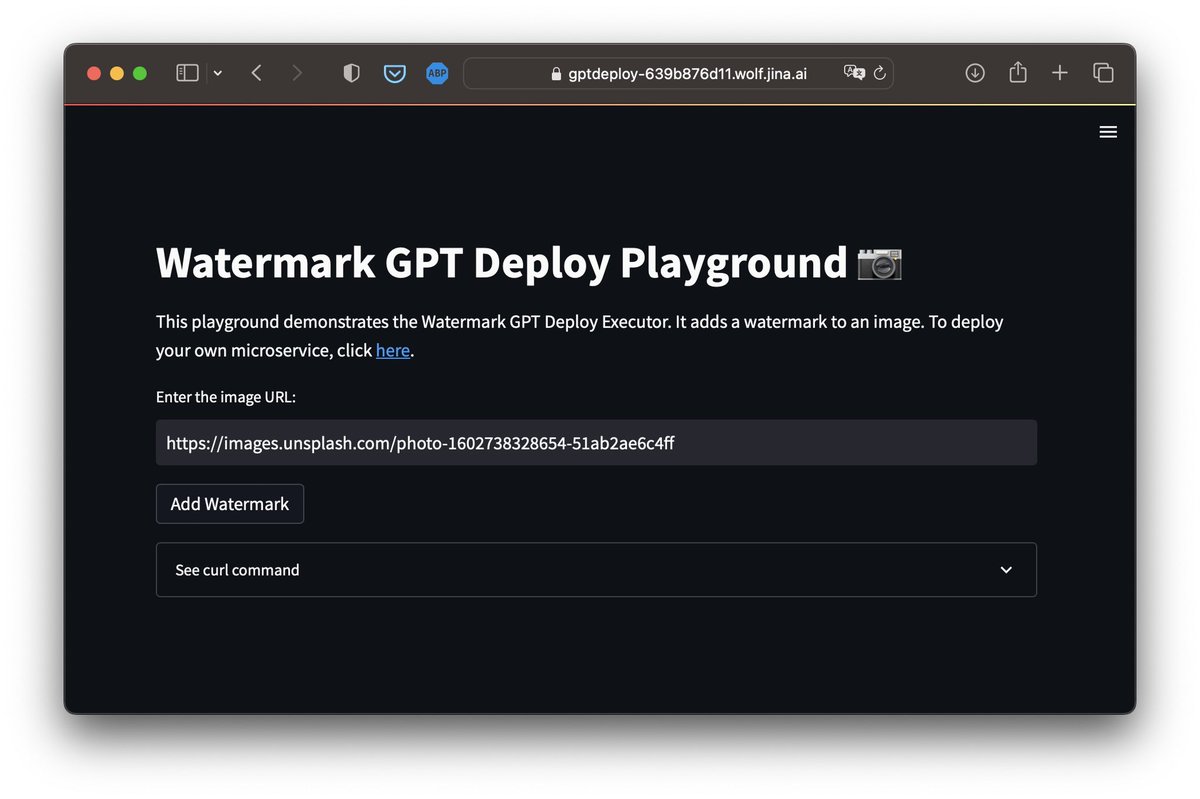Open the webpage hamburger menu

[x=1108, y=131]
